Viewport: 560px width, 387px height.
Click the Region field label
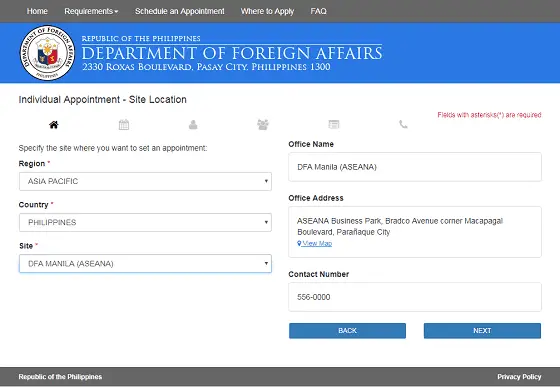(x=32, y=164)
